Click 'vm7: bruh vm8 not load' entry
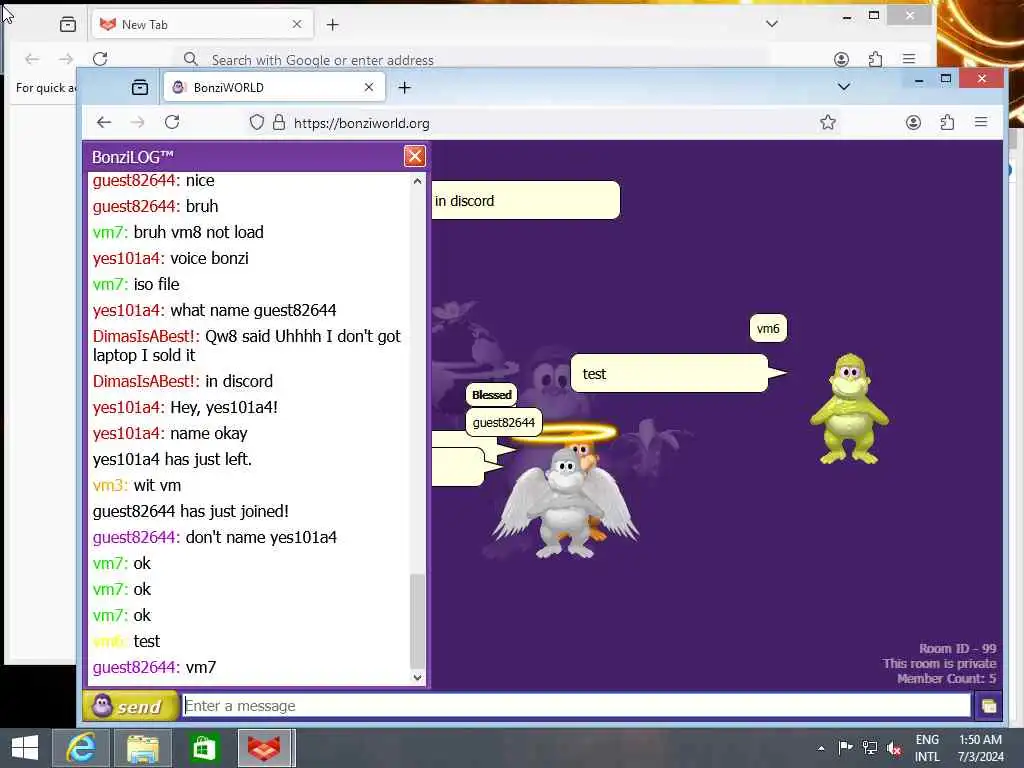The height and width of the screenshot is (768, 1024). tap(178, 232)
